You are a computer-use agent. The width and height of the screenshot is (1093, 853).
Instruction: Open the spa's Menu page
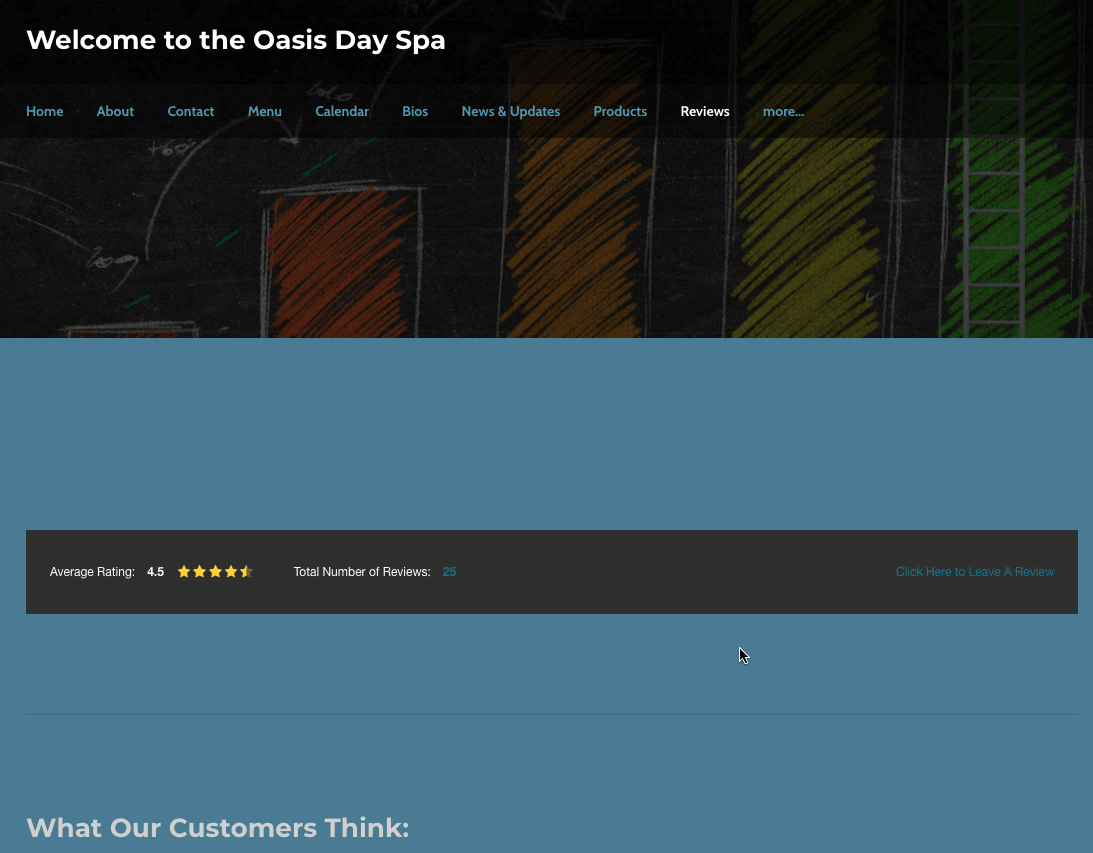tap(264, 111)
